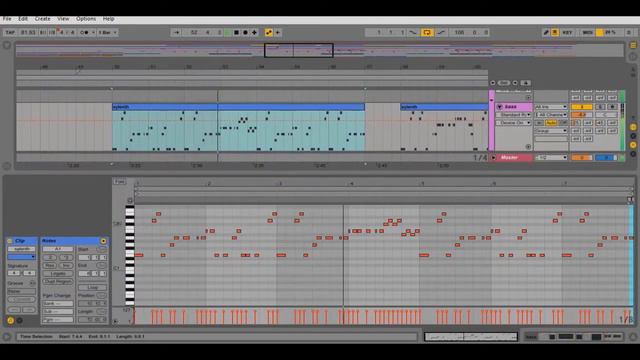Open the All Channels dropdown

551,115
